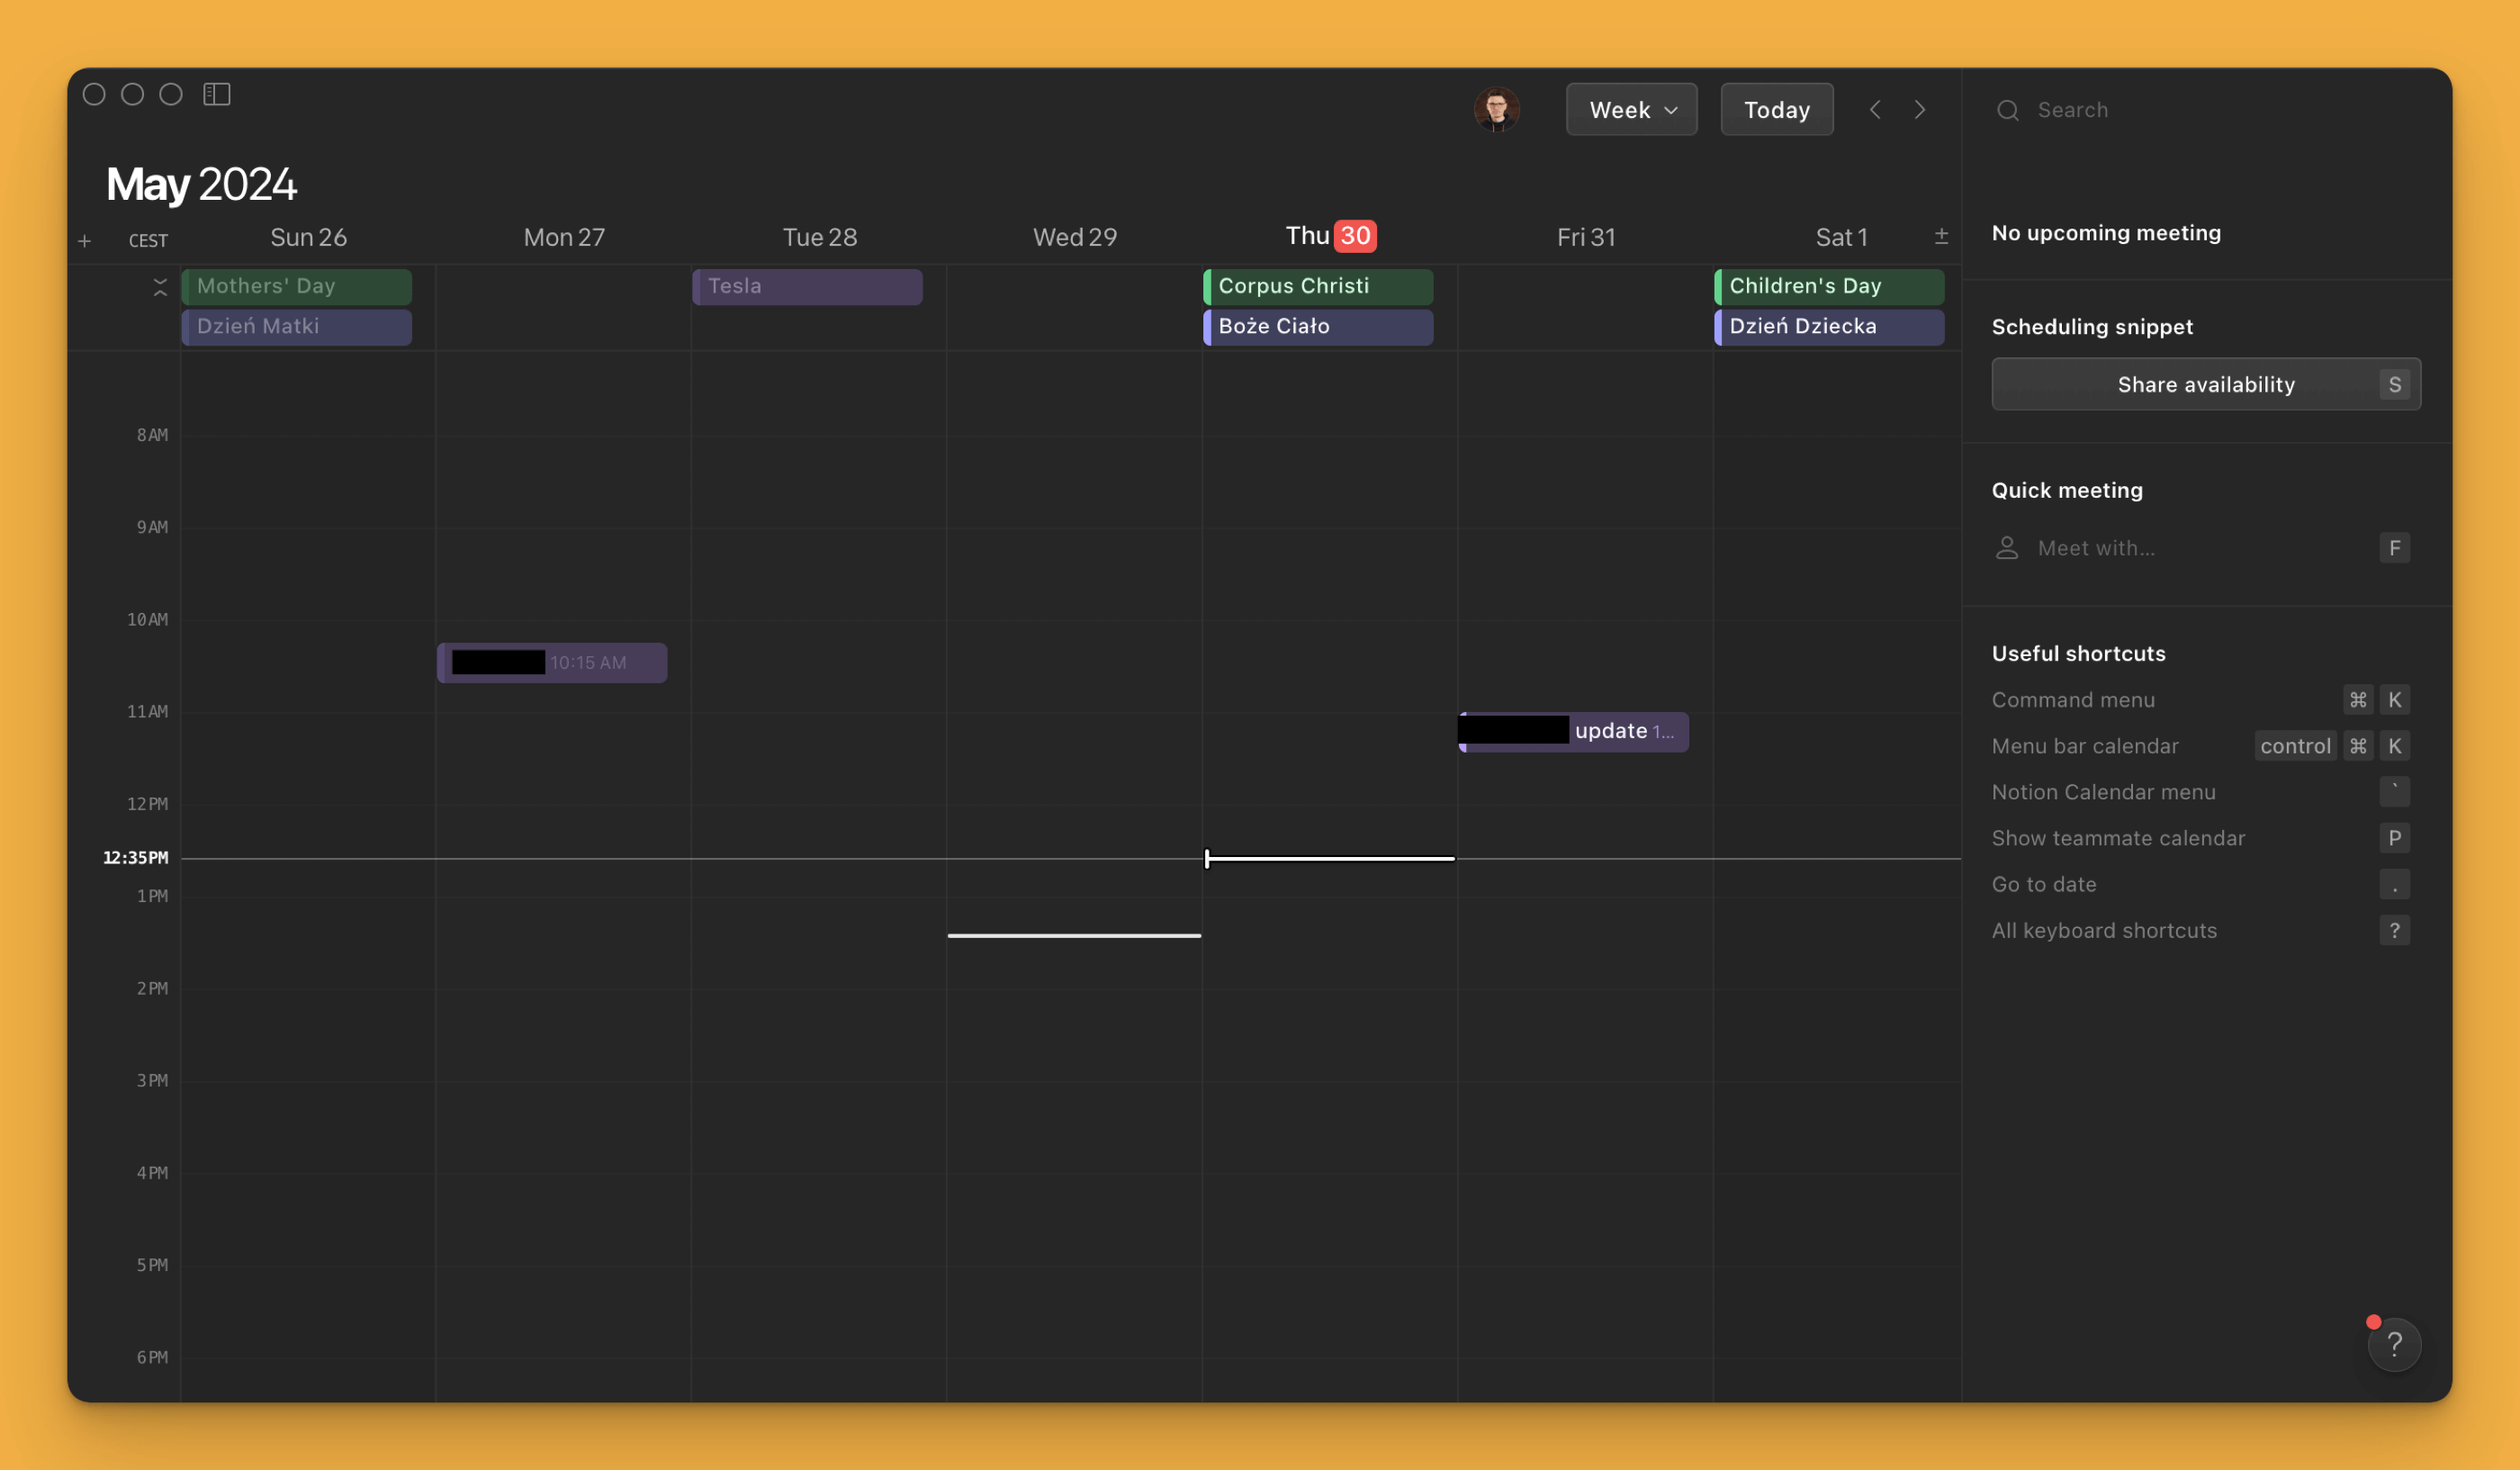The image size is (2520, 1470).
Task: Click the search magnifier icon
Action: click(x=2007, y=110)
